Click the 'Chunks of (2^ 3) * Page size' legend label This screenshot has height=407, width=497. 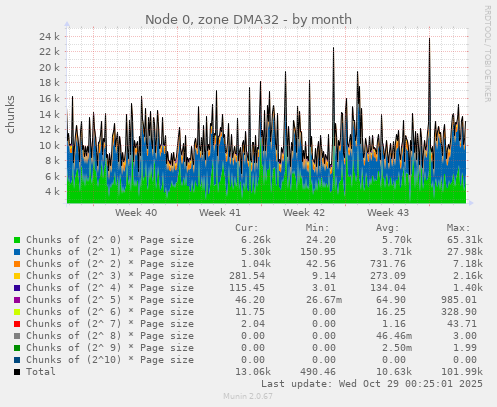click(110, 276)
